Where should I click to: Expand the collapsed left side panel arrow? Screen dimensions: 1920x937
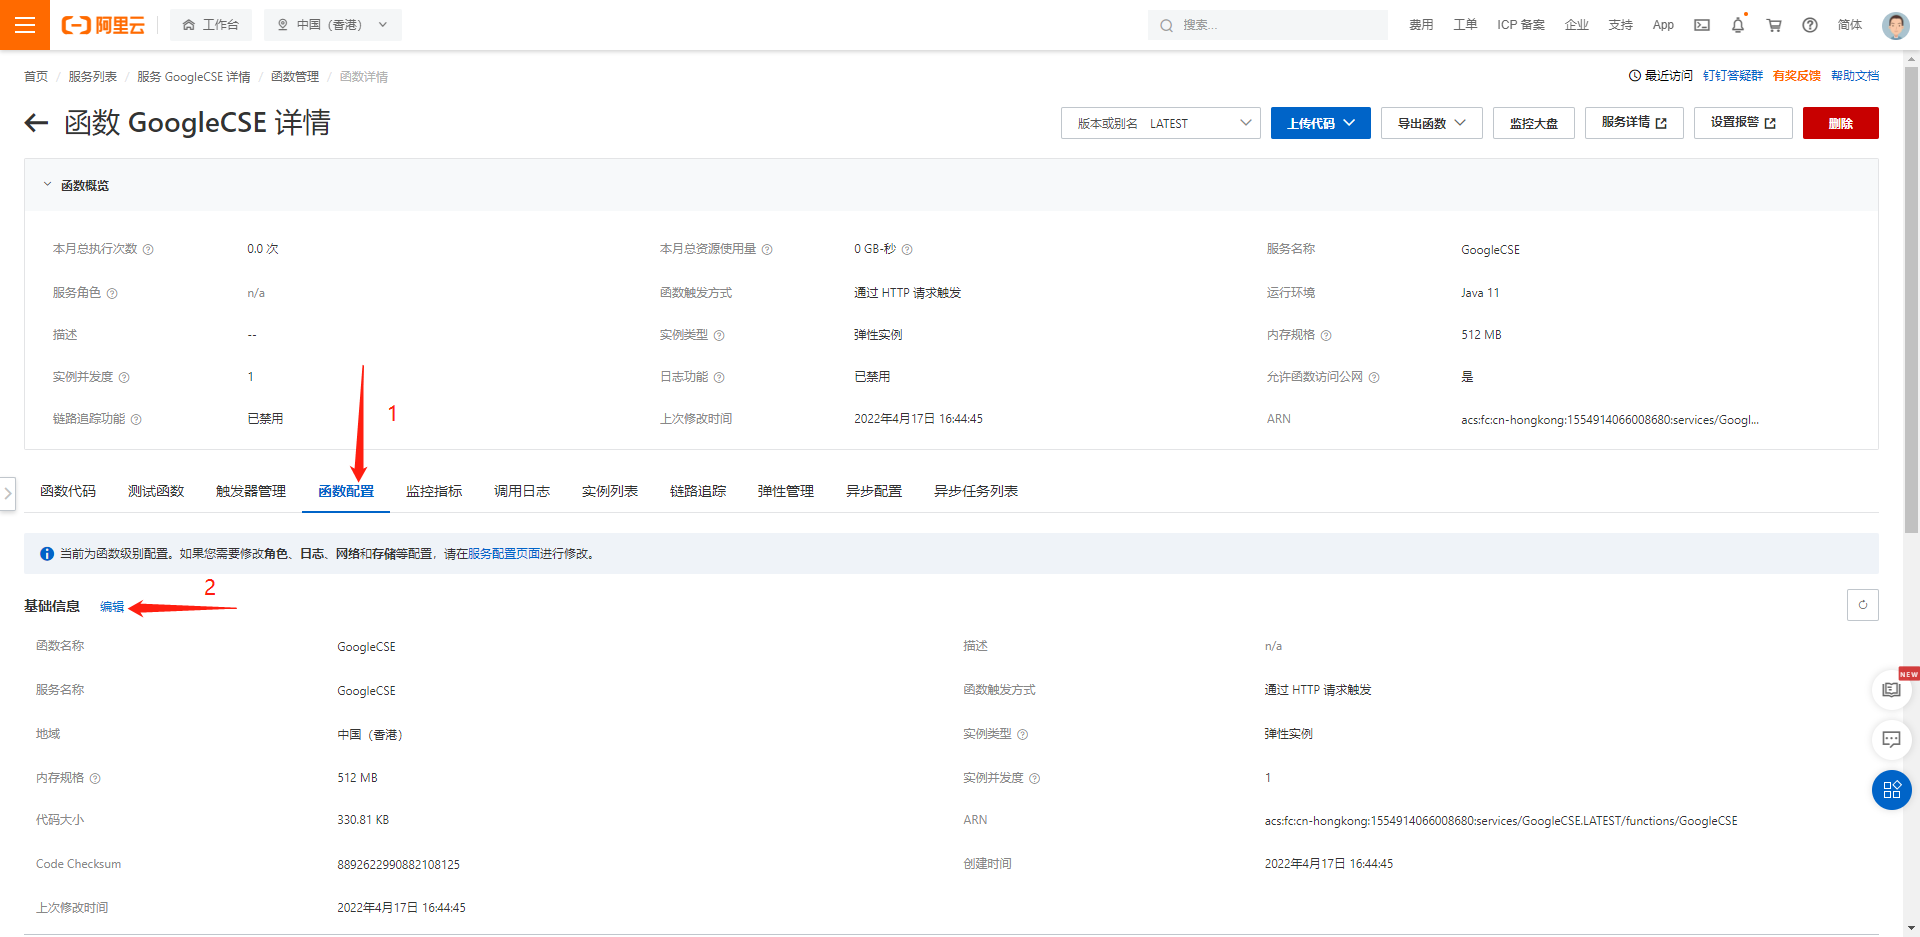click(x=8, y=493)
